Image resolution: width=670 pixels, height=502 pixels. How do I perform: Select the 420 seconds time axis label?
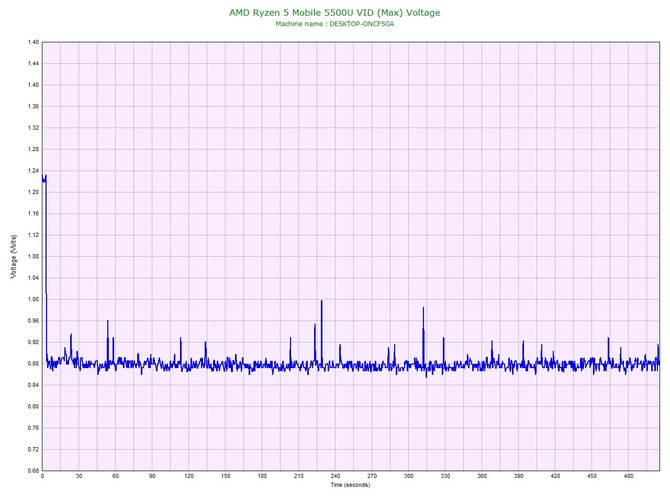click(555, 476)
